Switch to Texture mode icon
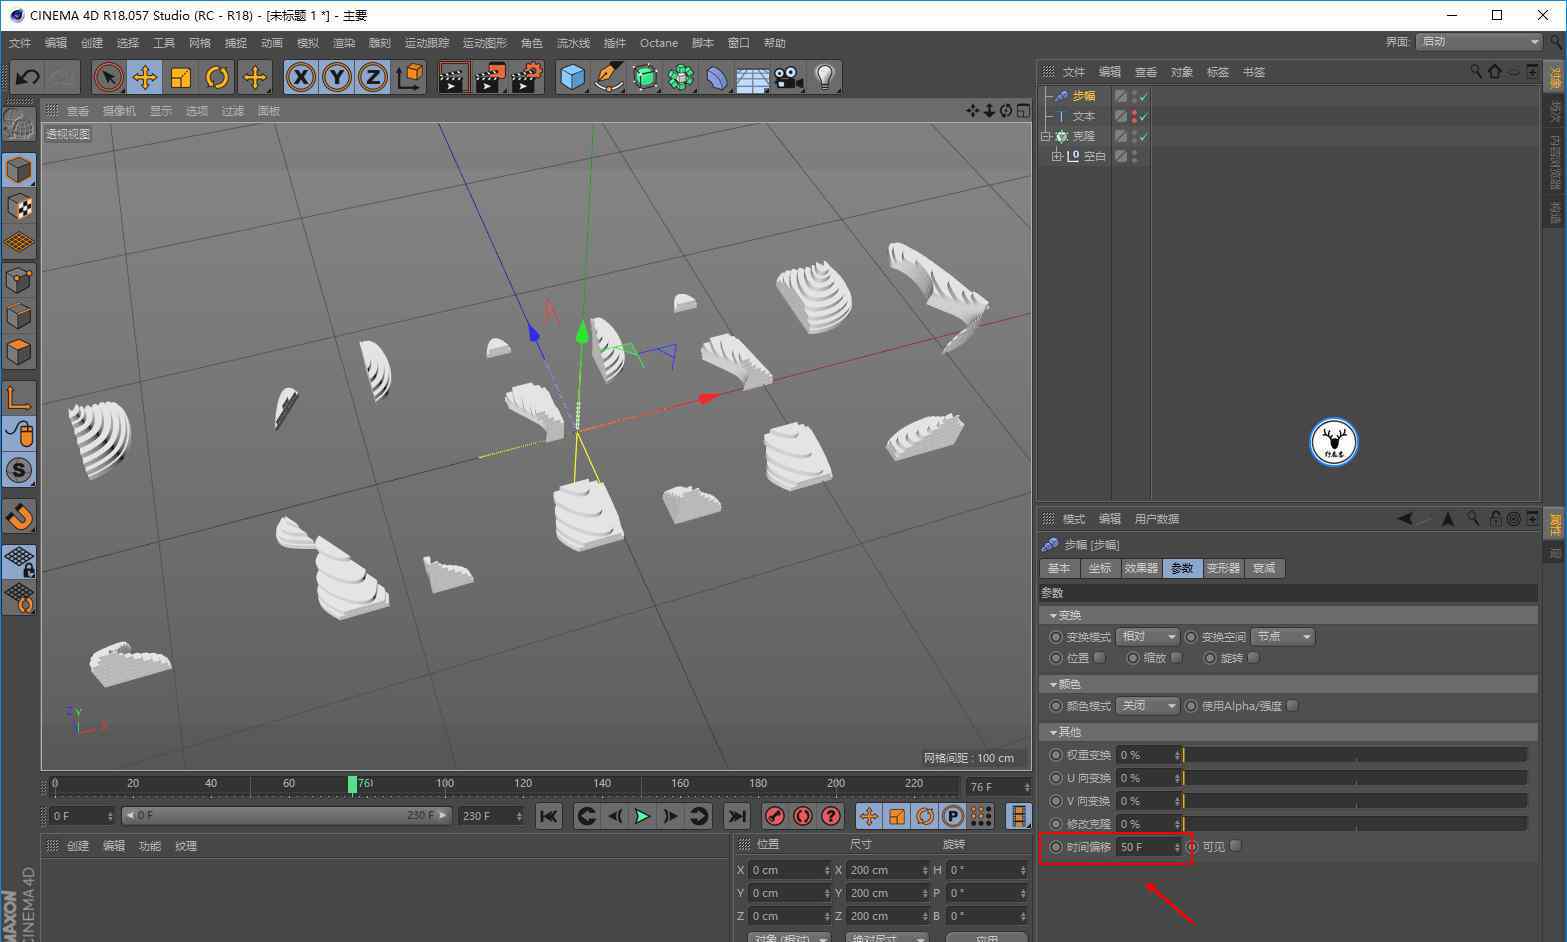The image size is (1567, 942). tap(19, 206)
